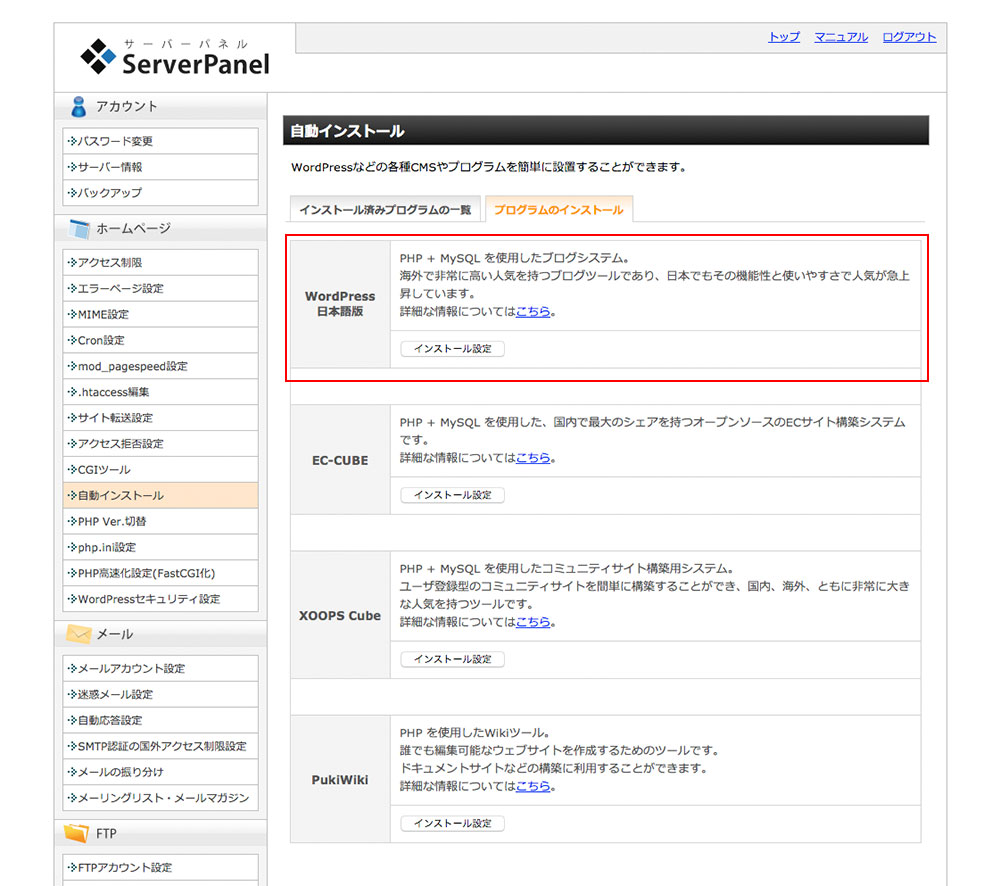The image size is (1000, 886).
Task: Click インストール設定 button for WordPress日本語版
Action: pos(452,349)
